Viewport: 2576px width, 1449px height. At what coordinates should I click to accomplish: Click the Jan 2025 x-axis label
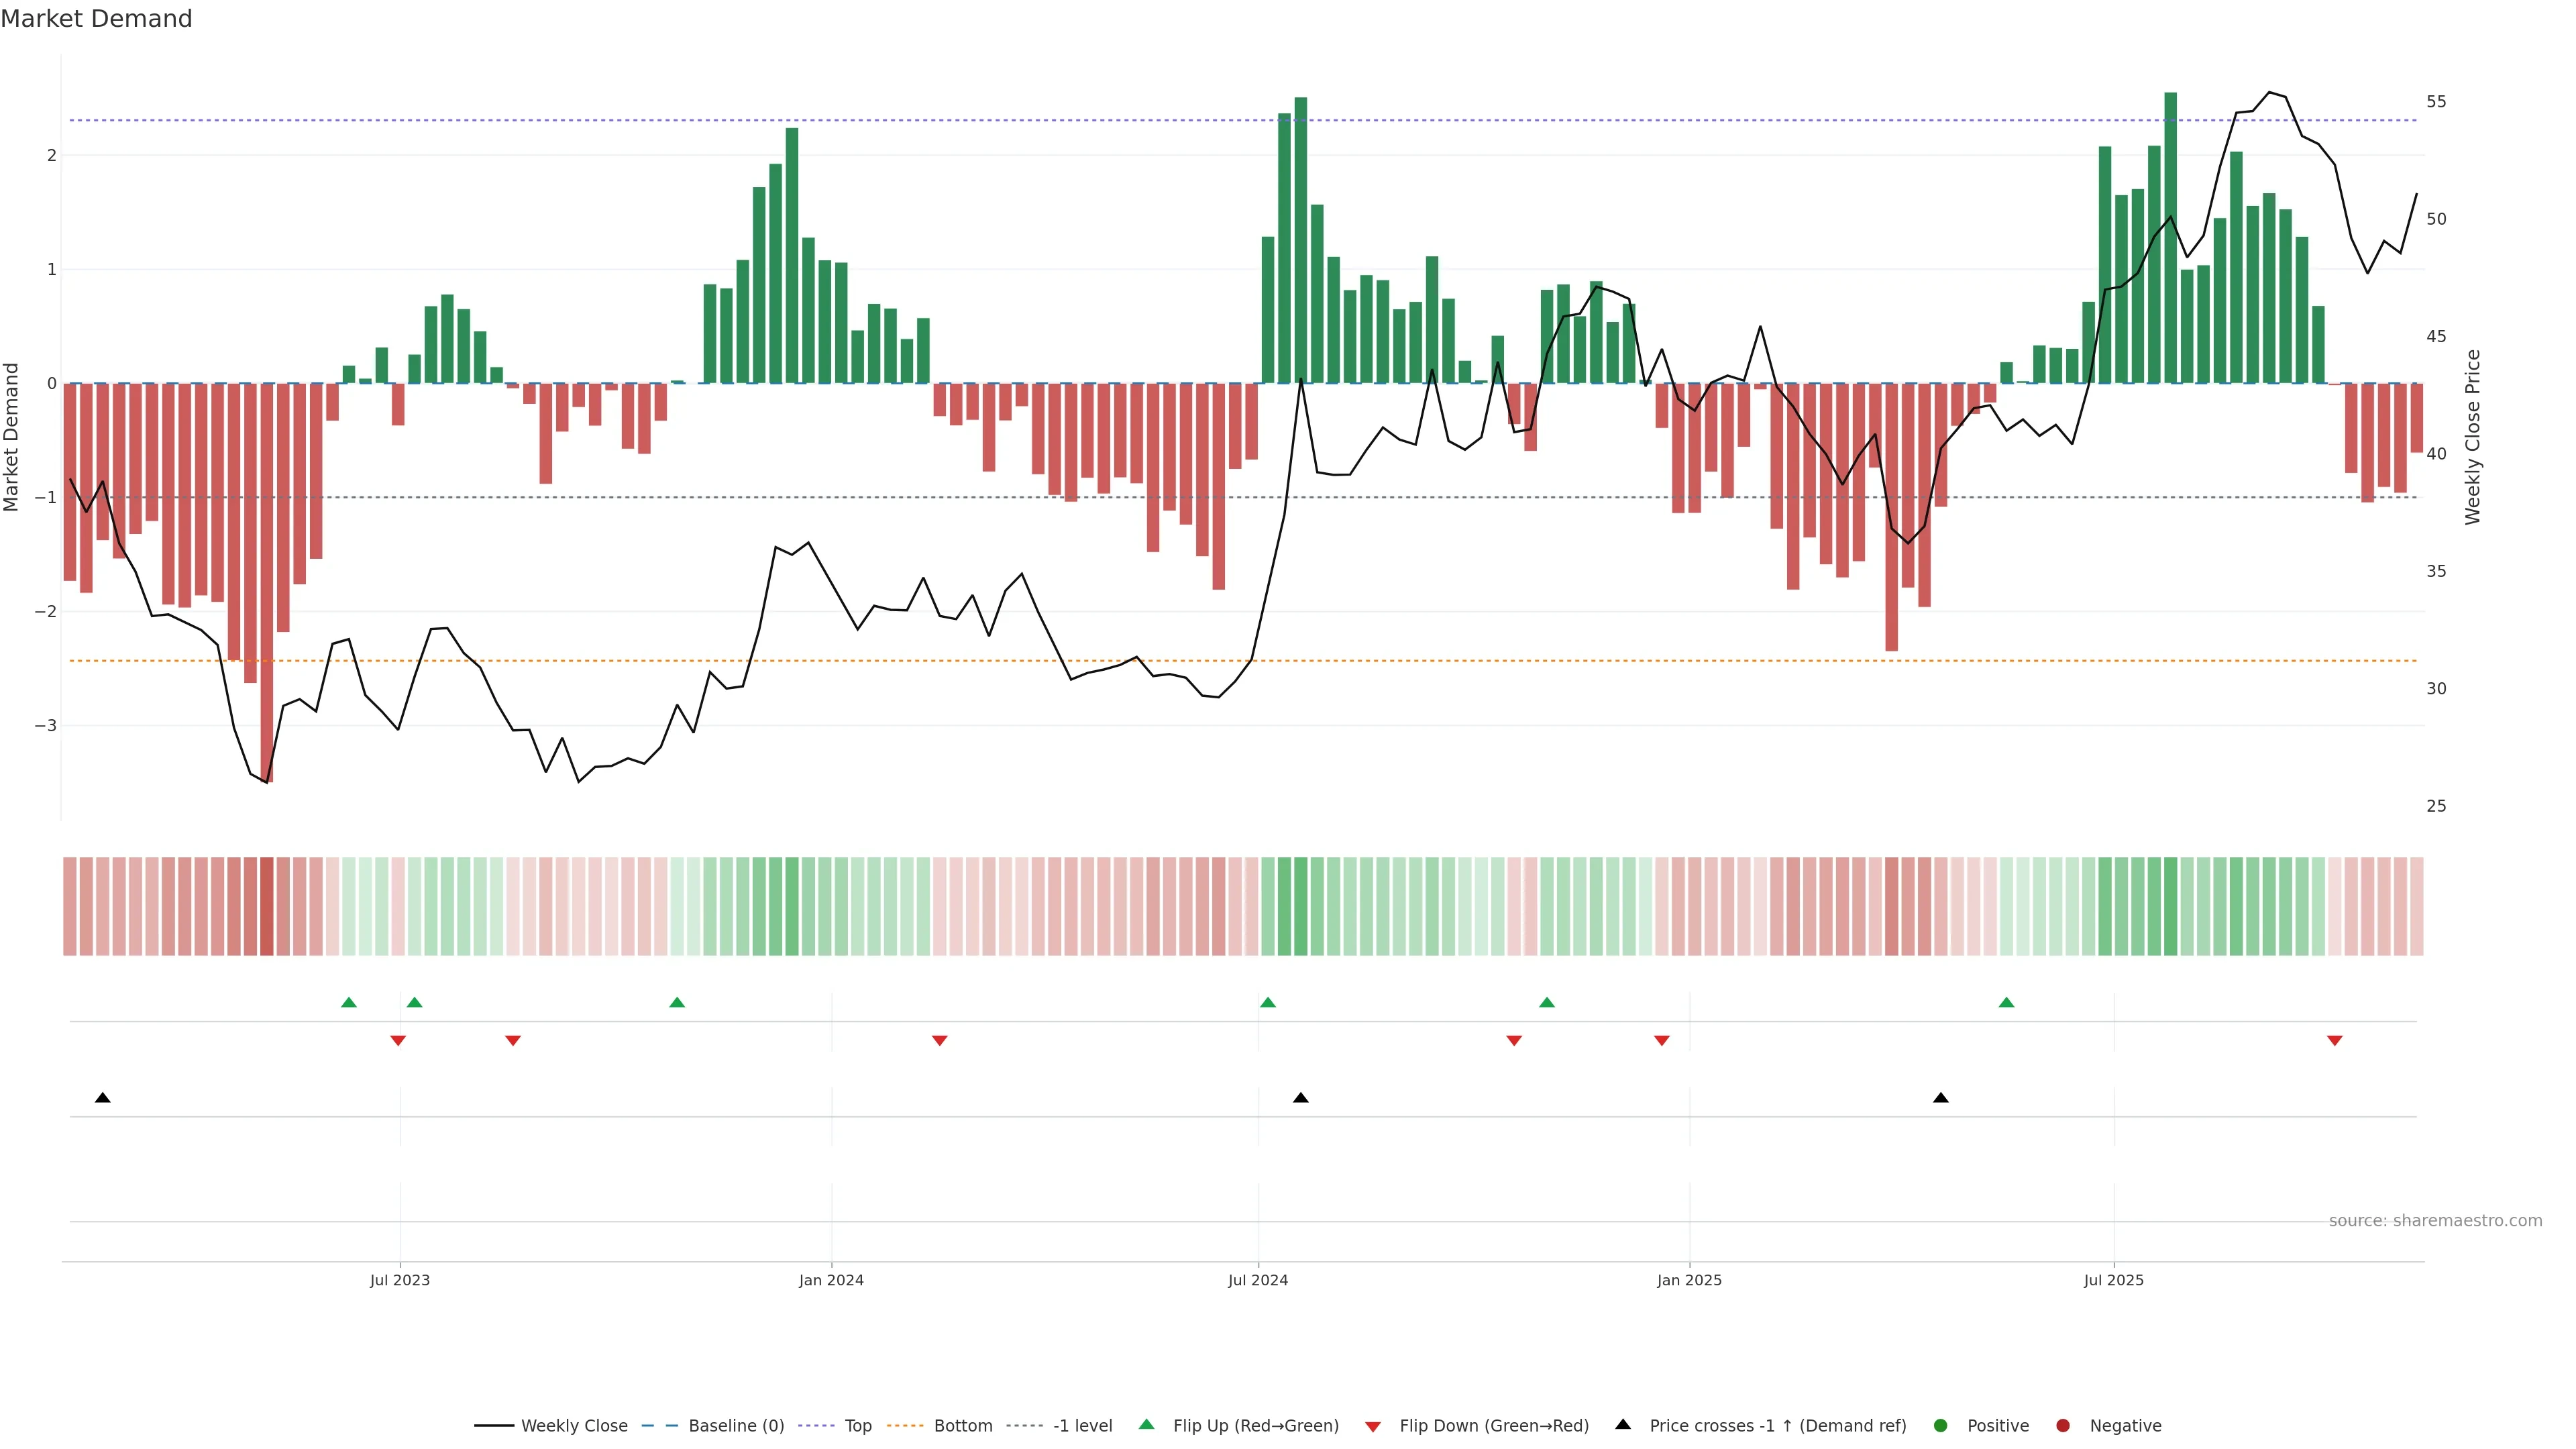coord(1689,1280)
